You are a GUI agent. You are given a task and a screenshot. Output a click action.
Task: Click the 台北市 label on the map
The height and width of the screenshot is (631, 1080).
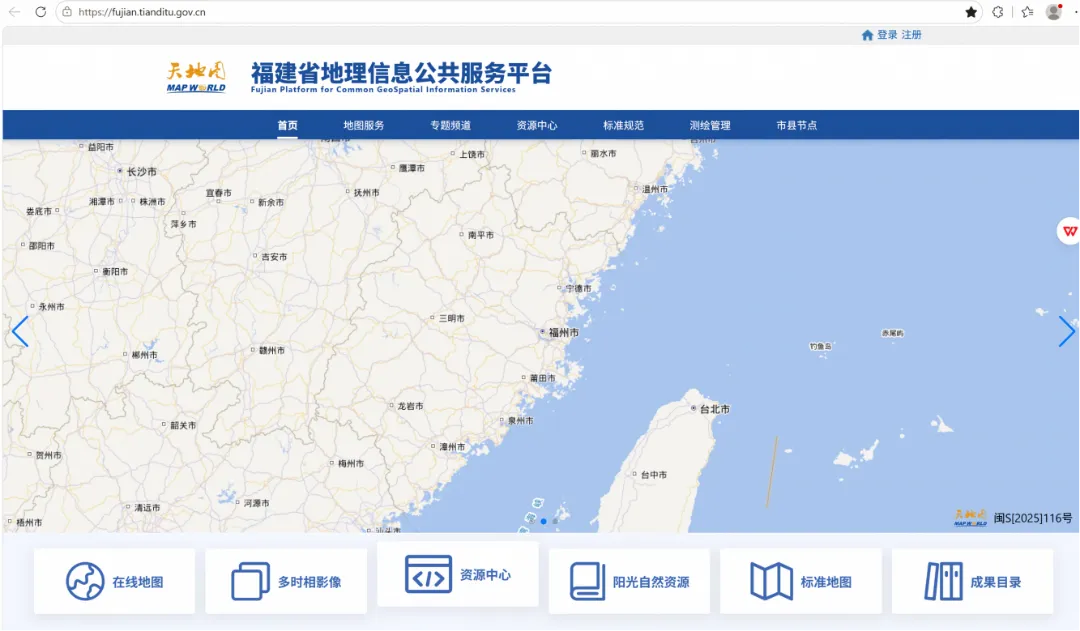click(x=714, y=409)
